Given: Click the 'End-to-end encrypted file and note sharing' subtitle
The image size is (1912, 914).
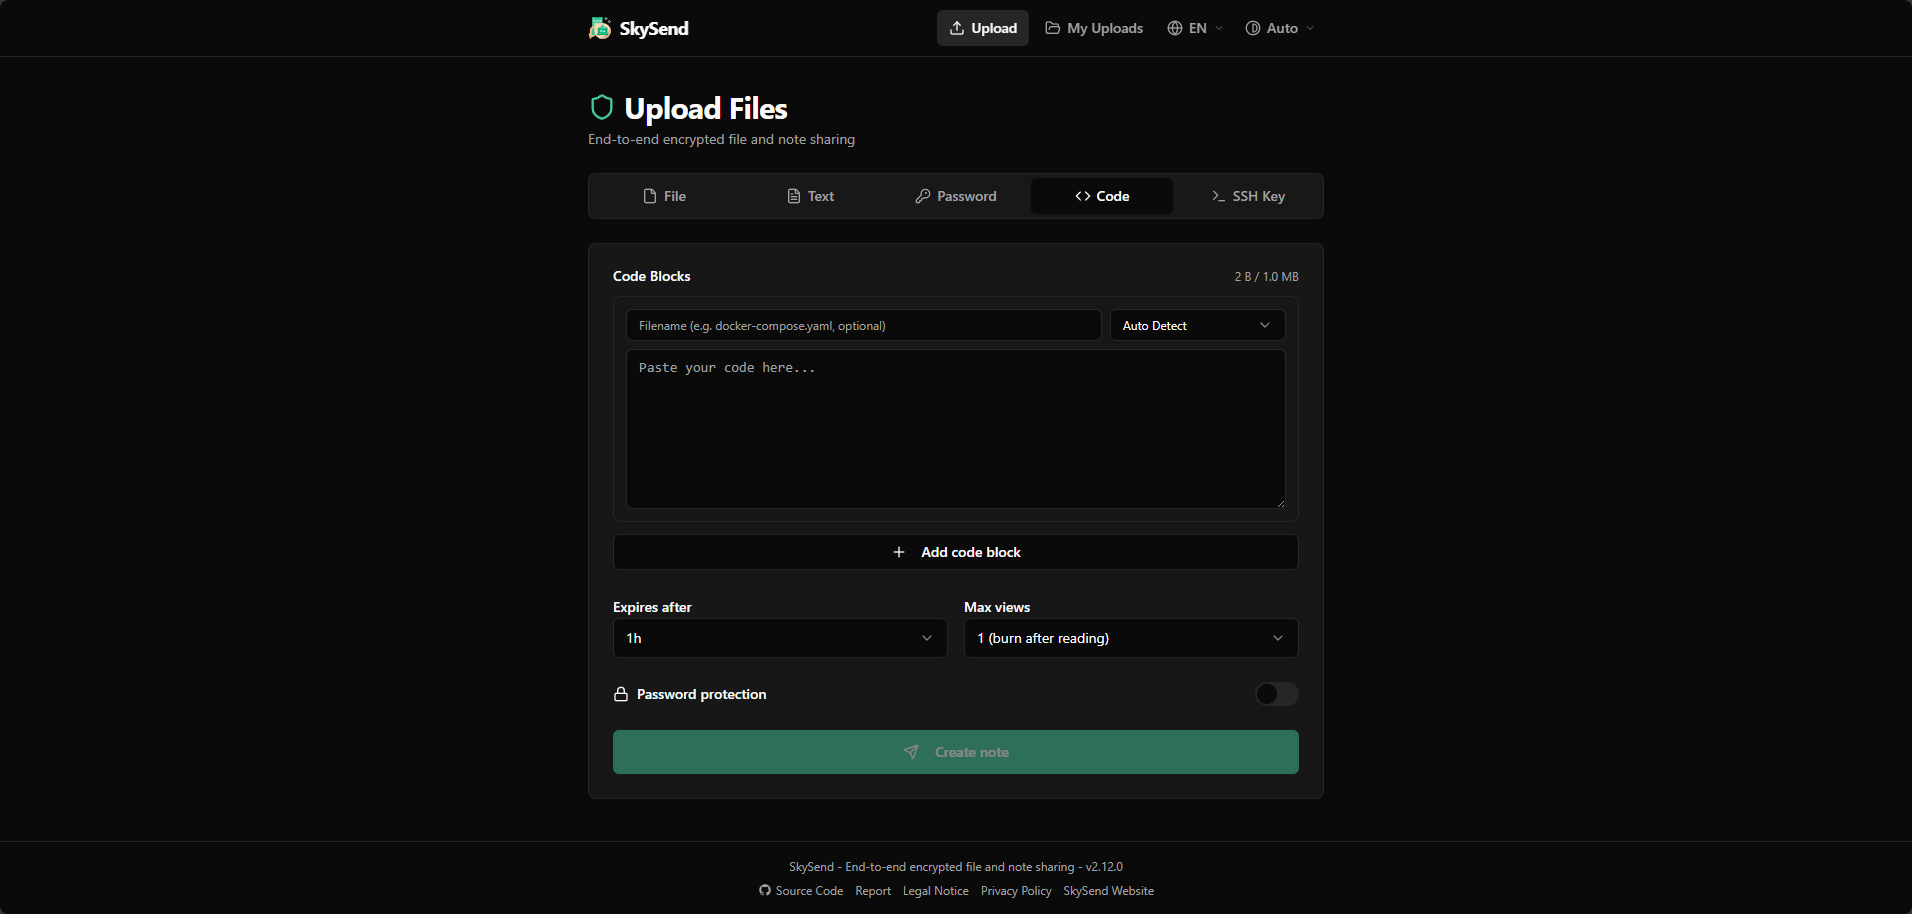Looking at the screenshot, I should [721, 139].
